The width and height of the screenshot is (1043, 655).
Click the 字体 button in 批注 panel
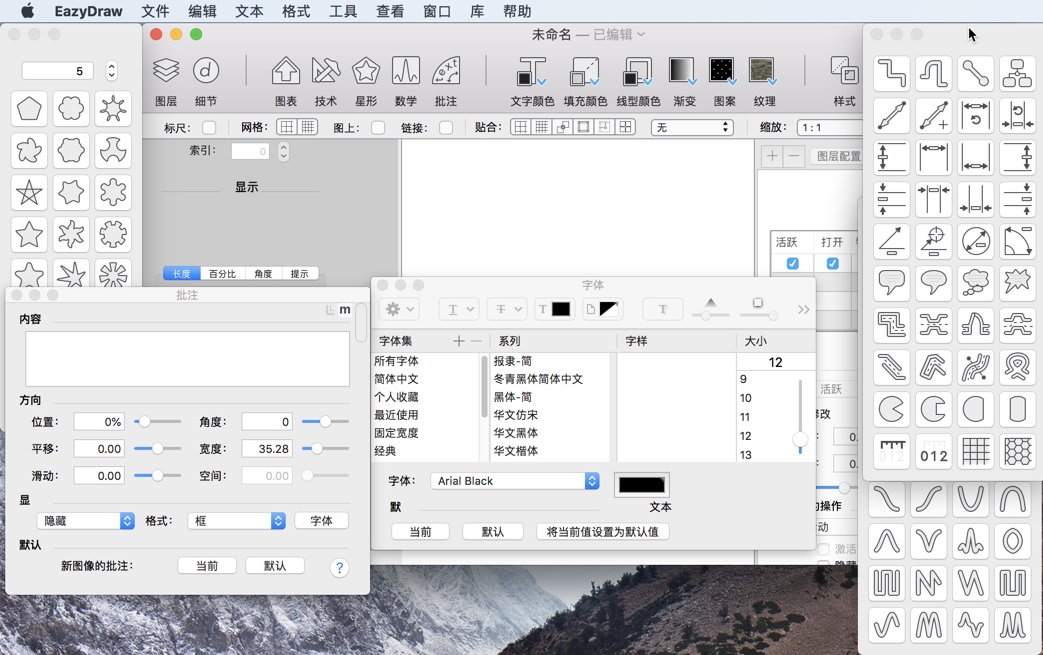(x=321, y=521)
